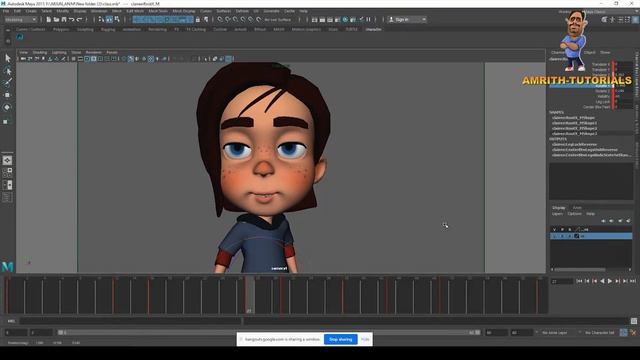Switch to the Rendering shelf tab
Screen dimensions: 640x360
point(157,29)
